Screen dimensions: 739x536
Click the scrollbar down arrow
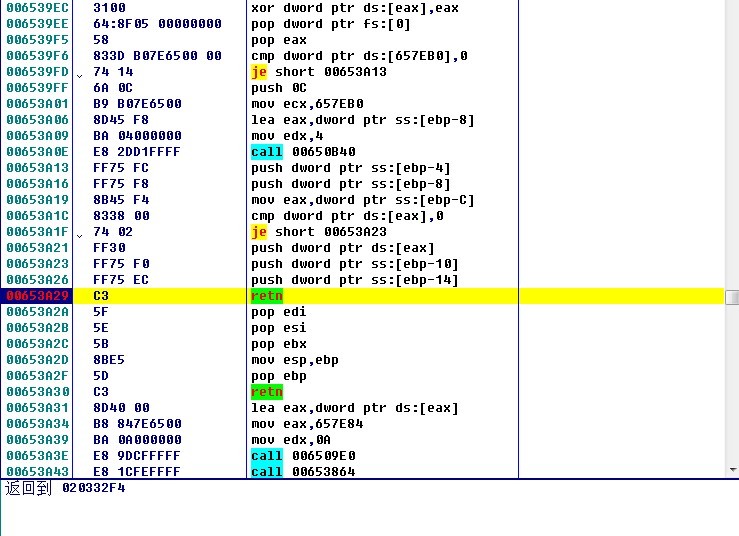pyautogui.click(x=732, y=470)
